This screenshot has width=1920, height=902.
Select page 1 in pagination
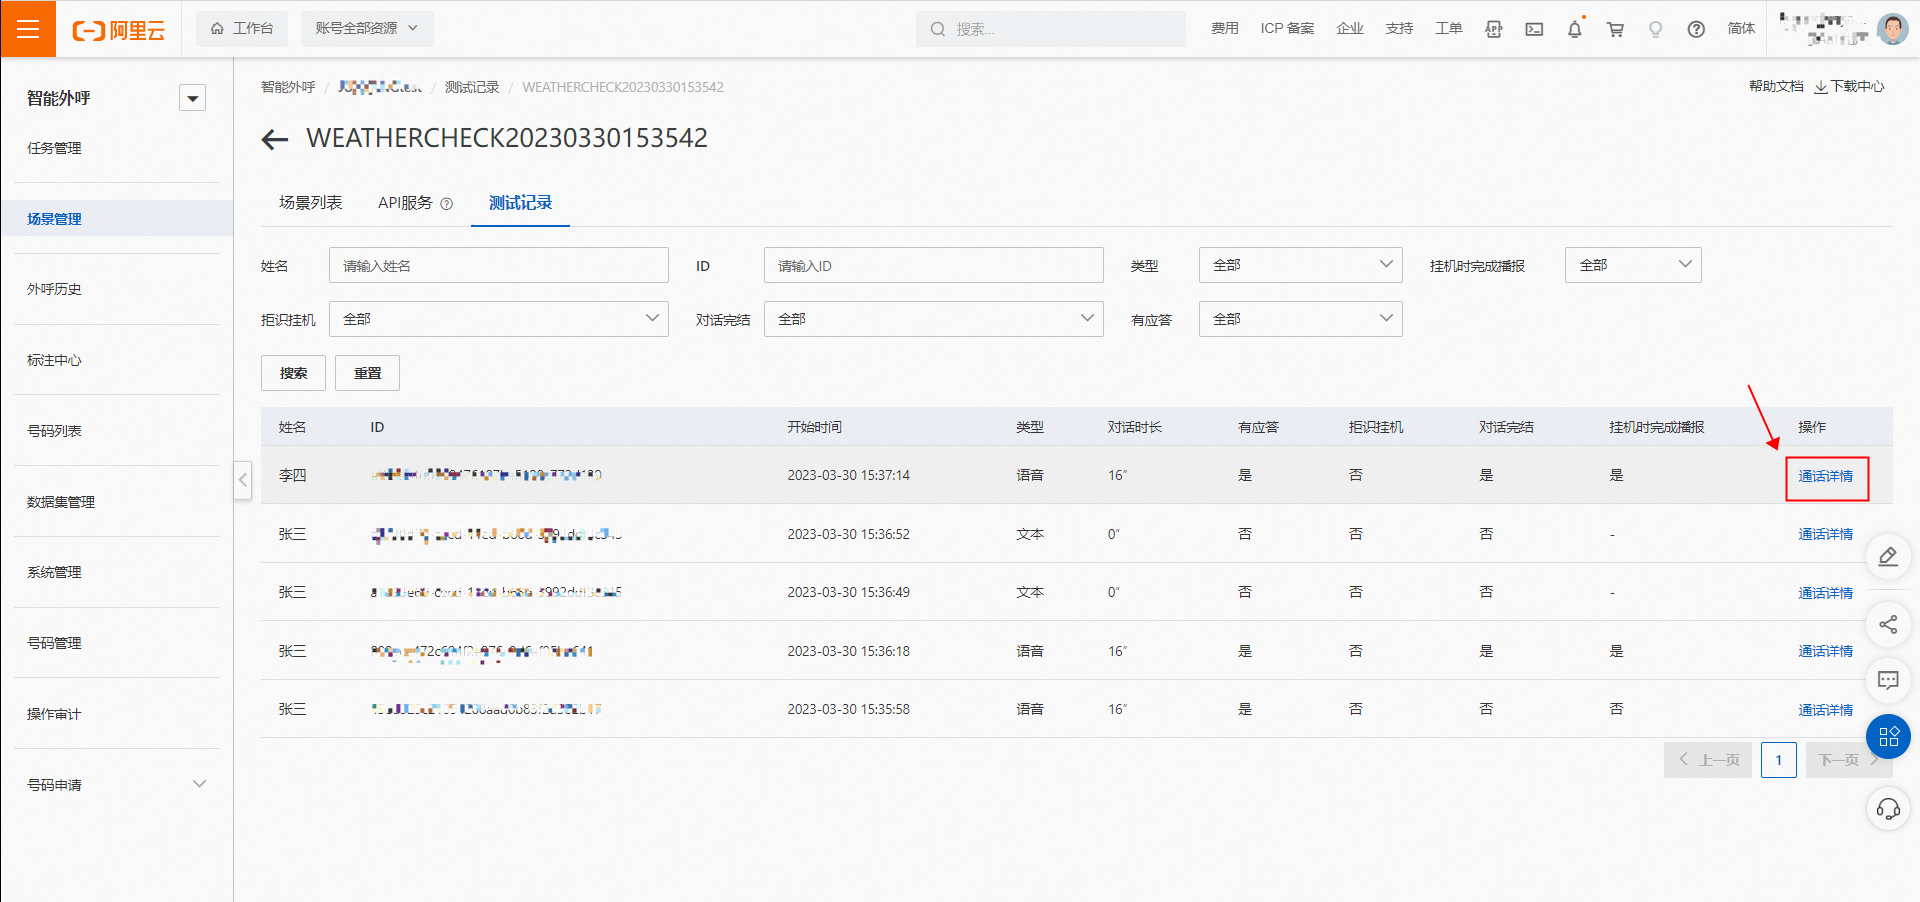coord(1779,760)
